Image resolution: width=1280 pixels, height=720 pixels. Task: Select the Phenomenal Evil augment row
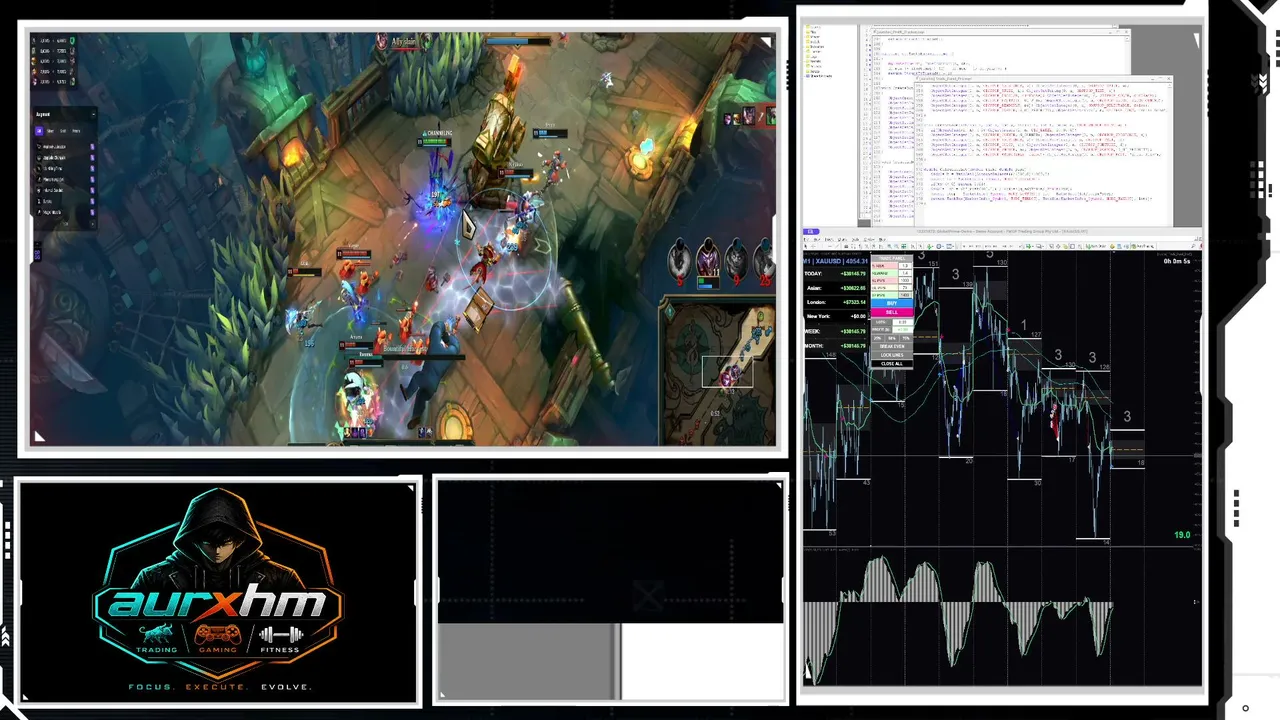[65, 179]
